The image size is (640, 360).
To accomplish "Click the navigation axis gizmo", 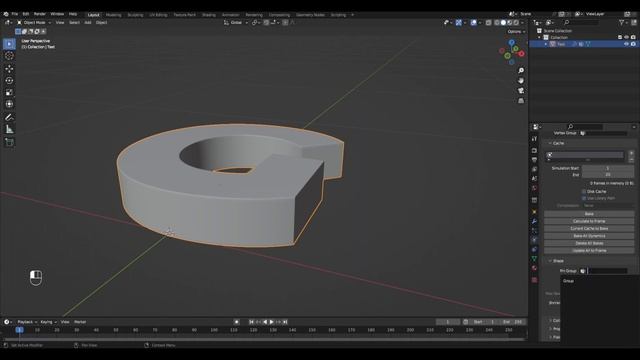I will (x=511, y=52).
